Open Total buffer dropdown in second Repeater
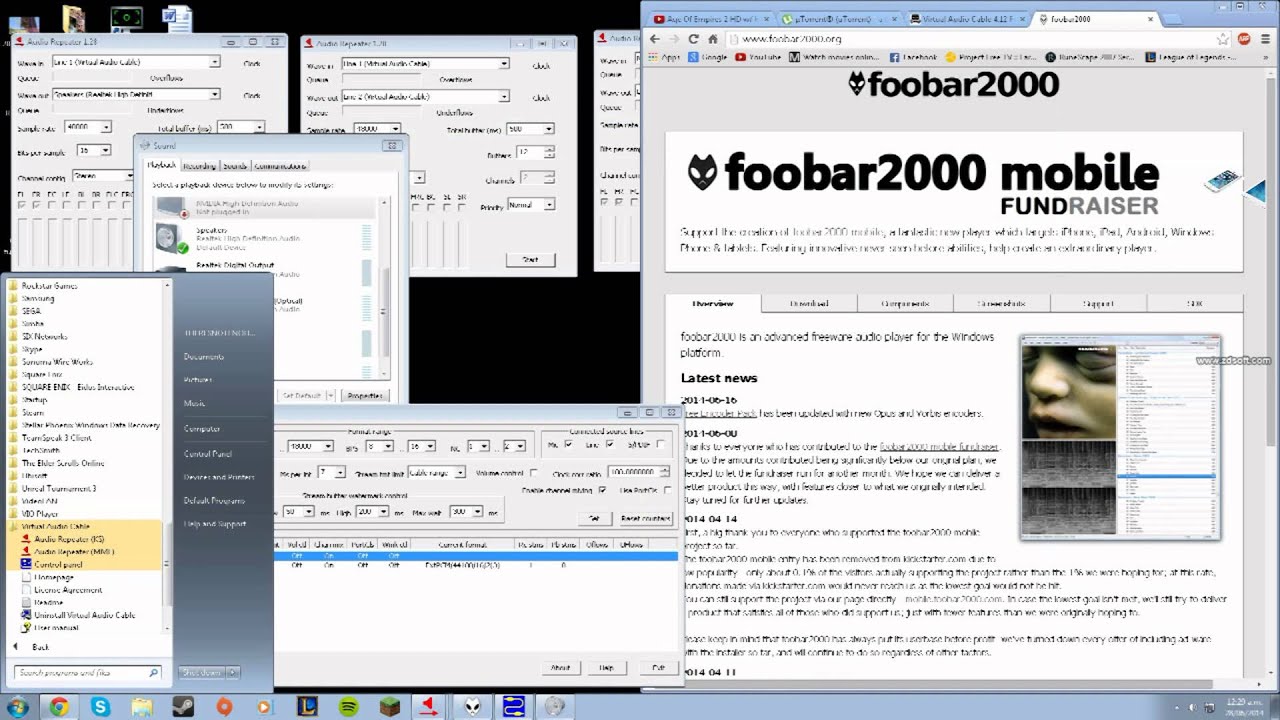 click(530, 129)
